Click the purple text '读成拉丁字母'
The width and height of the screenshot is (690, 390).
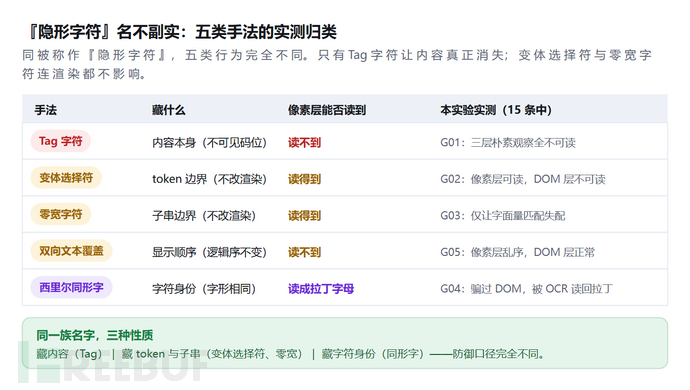click(x=321, y=289)
